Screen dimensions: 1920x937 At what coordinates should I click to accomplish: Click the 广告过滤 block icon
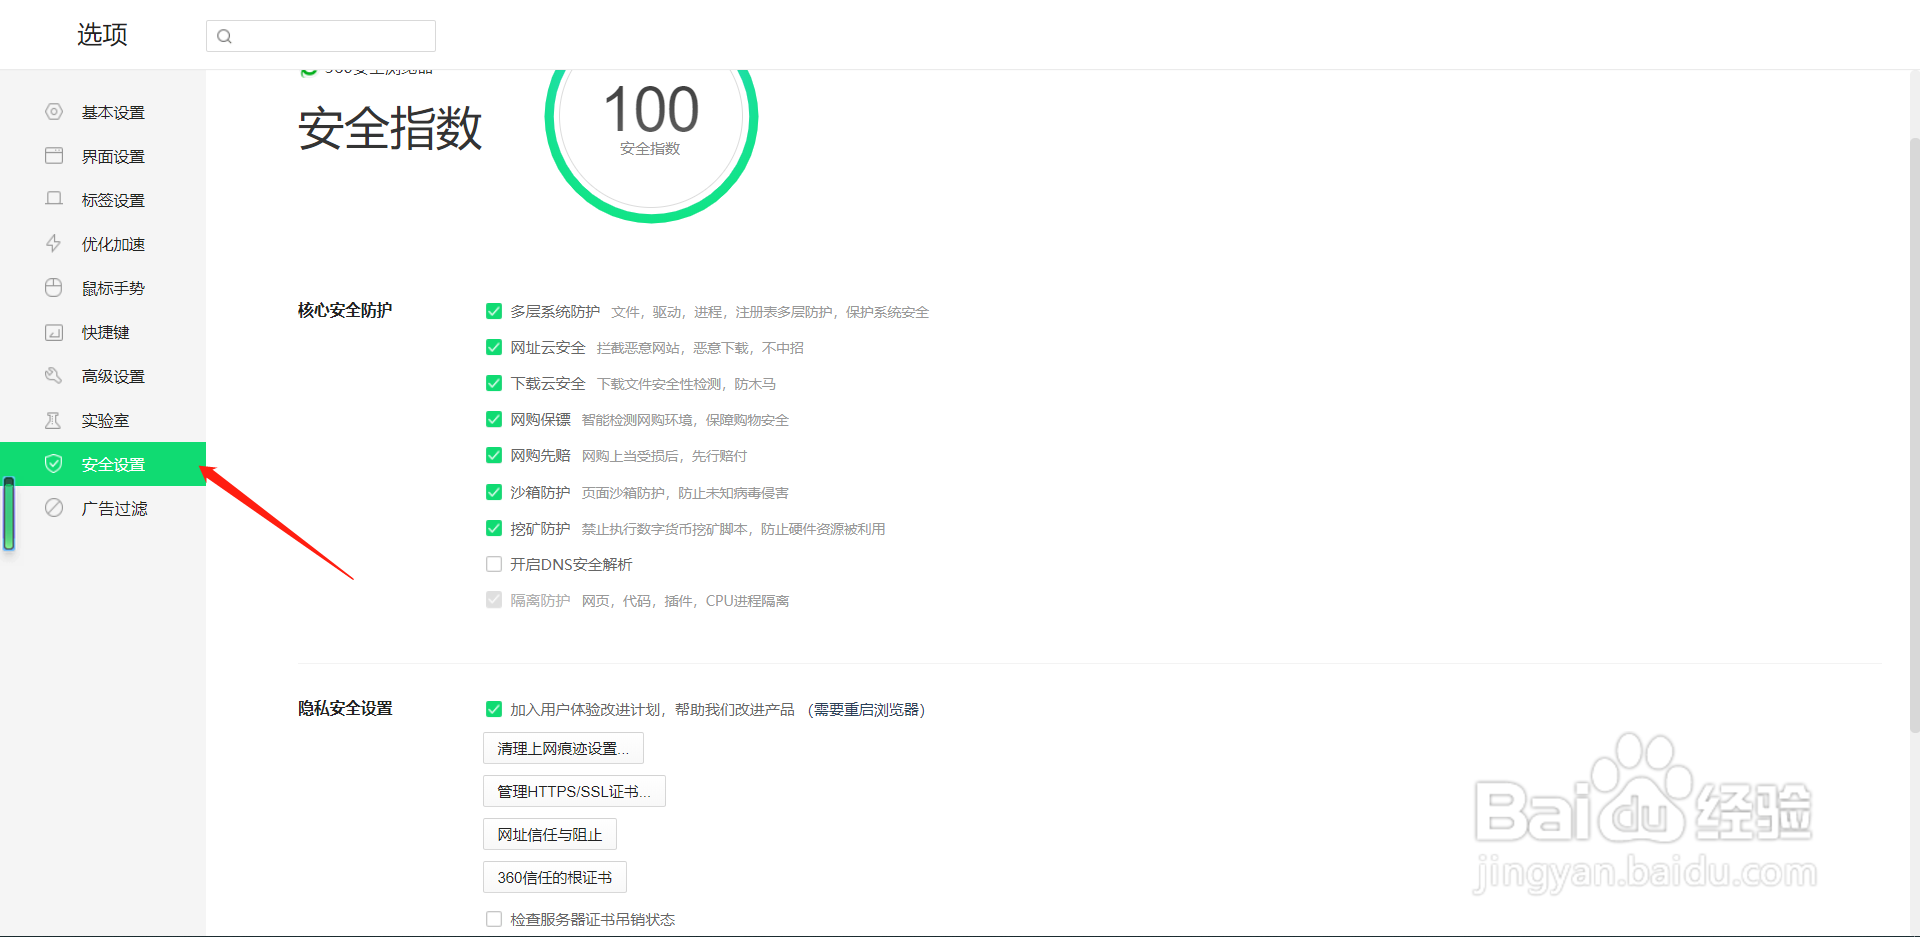click(54, 508)
